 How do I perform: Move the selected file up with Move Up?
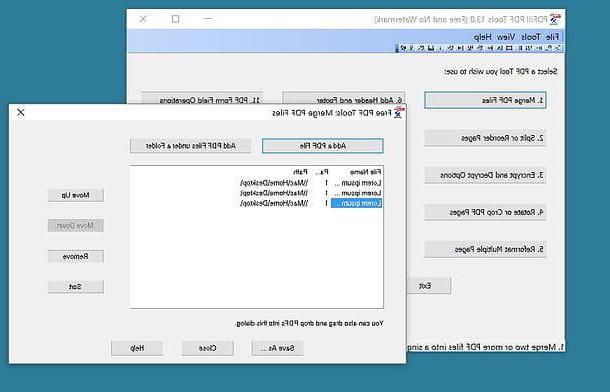pyautogui.click(x=75, y=195)
